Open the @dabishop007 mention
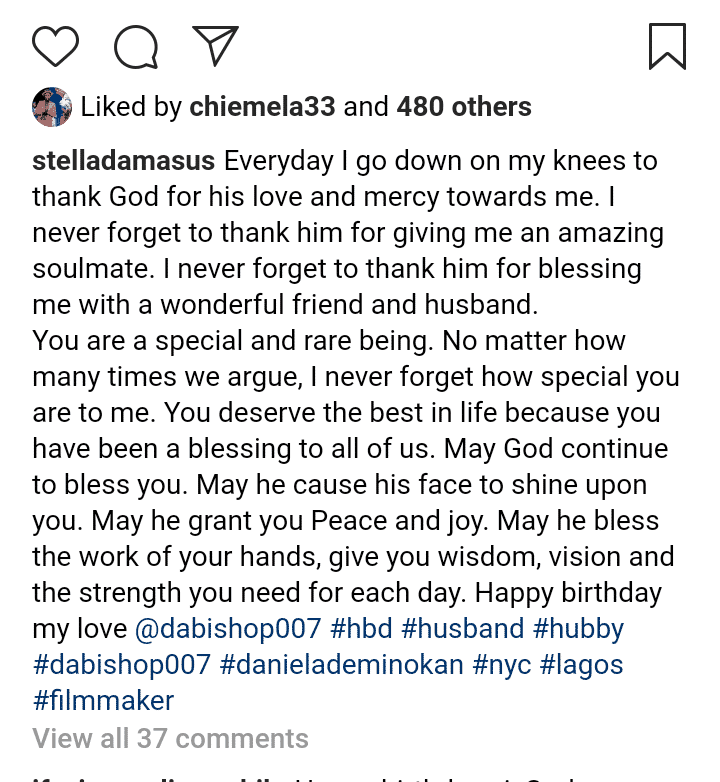720x782 pixels. (228, 629)
